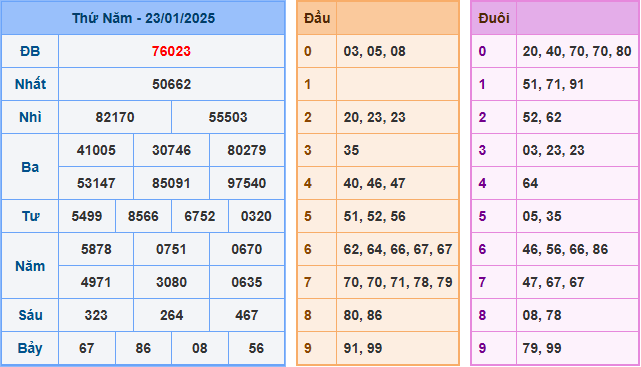Select Đuôi row values "51, 71, 91"
Screen dimensions: 641x367
(x=553, y=85)
